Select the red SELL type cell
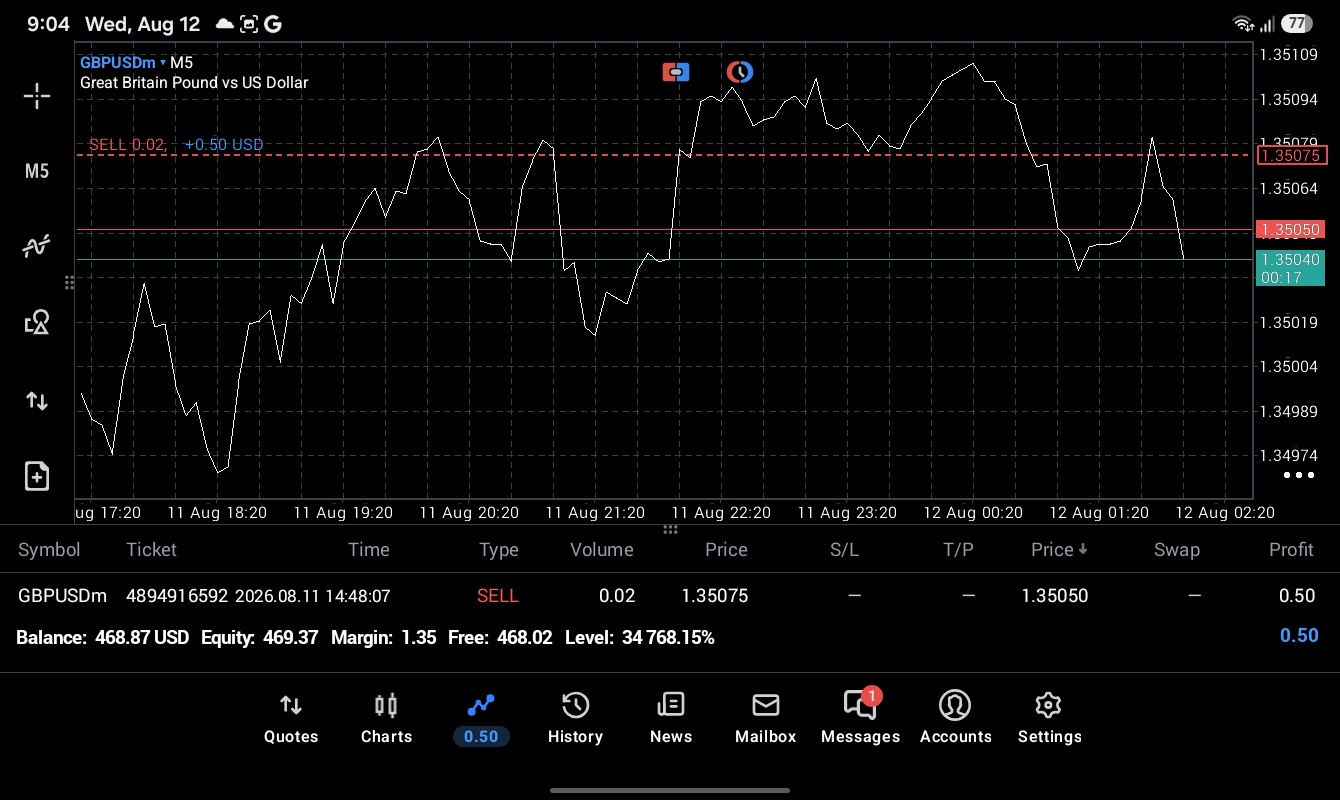The image size is (1340, 800). (498, 596)
